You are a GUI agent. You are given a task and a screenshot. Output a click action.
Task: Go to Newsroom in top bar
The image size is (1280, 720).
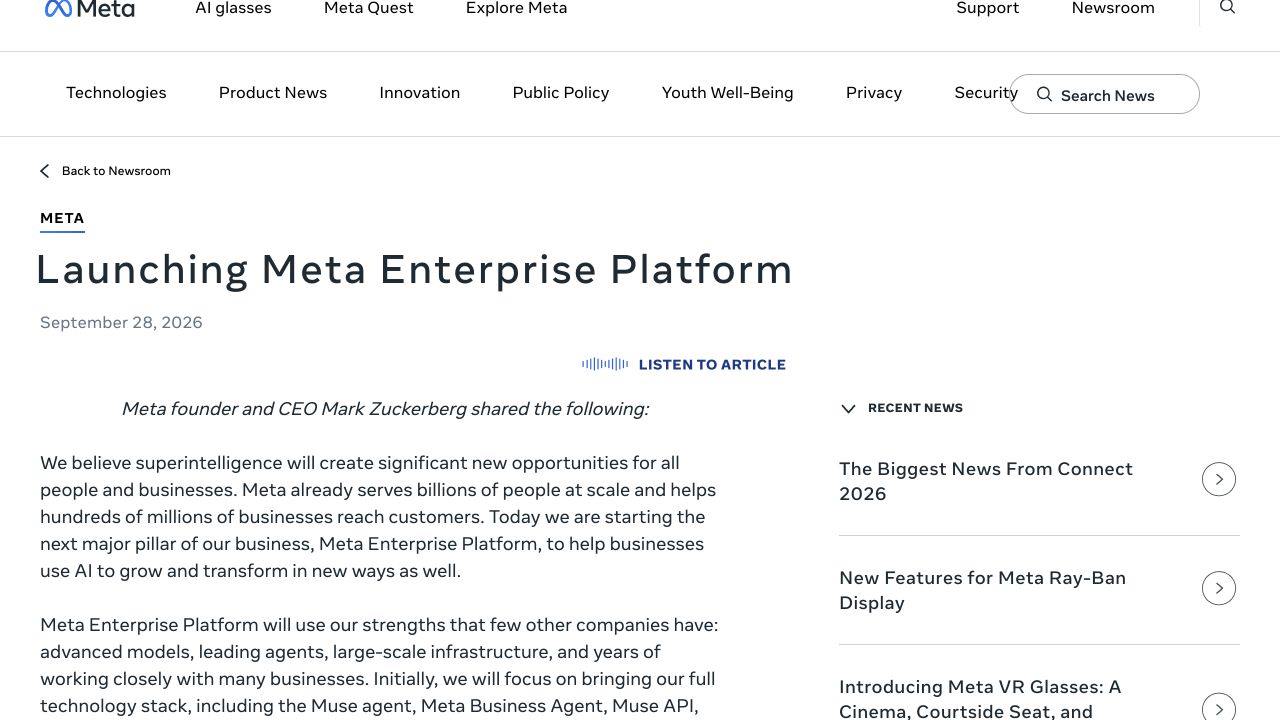pos(1113,8)
